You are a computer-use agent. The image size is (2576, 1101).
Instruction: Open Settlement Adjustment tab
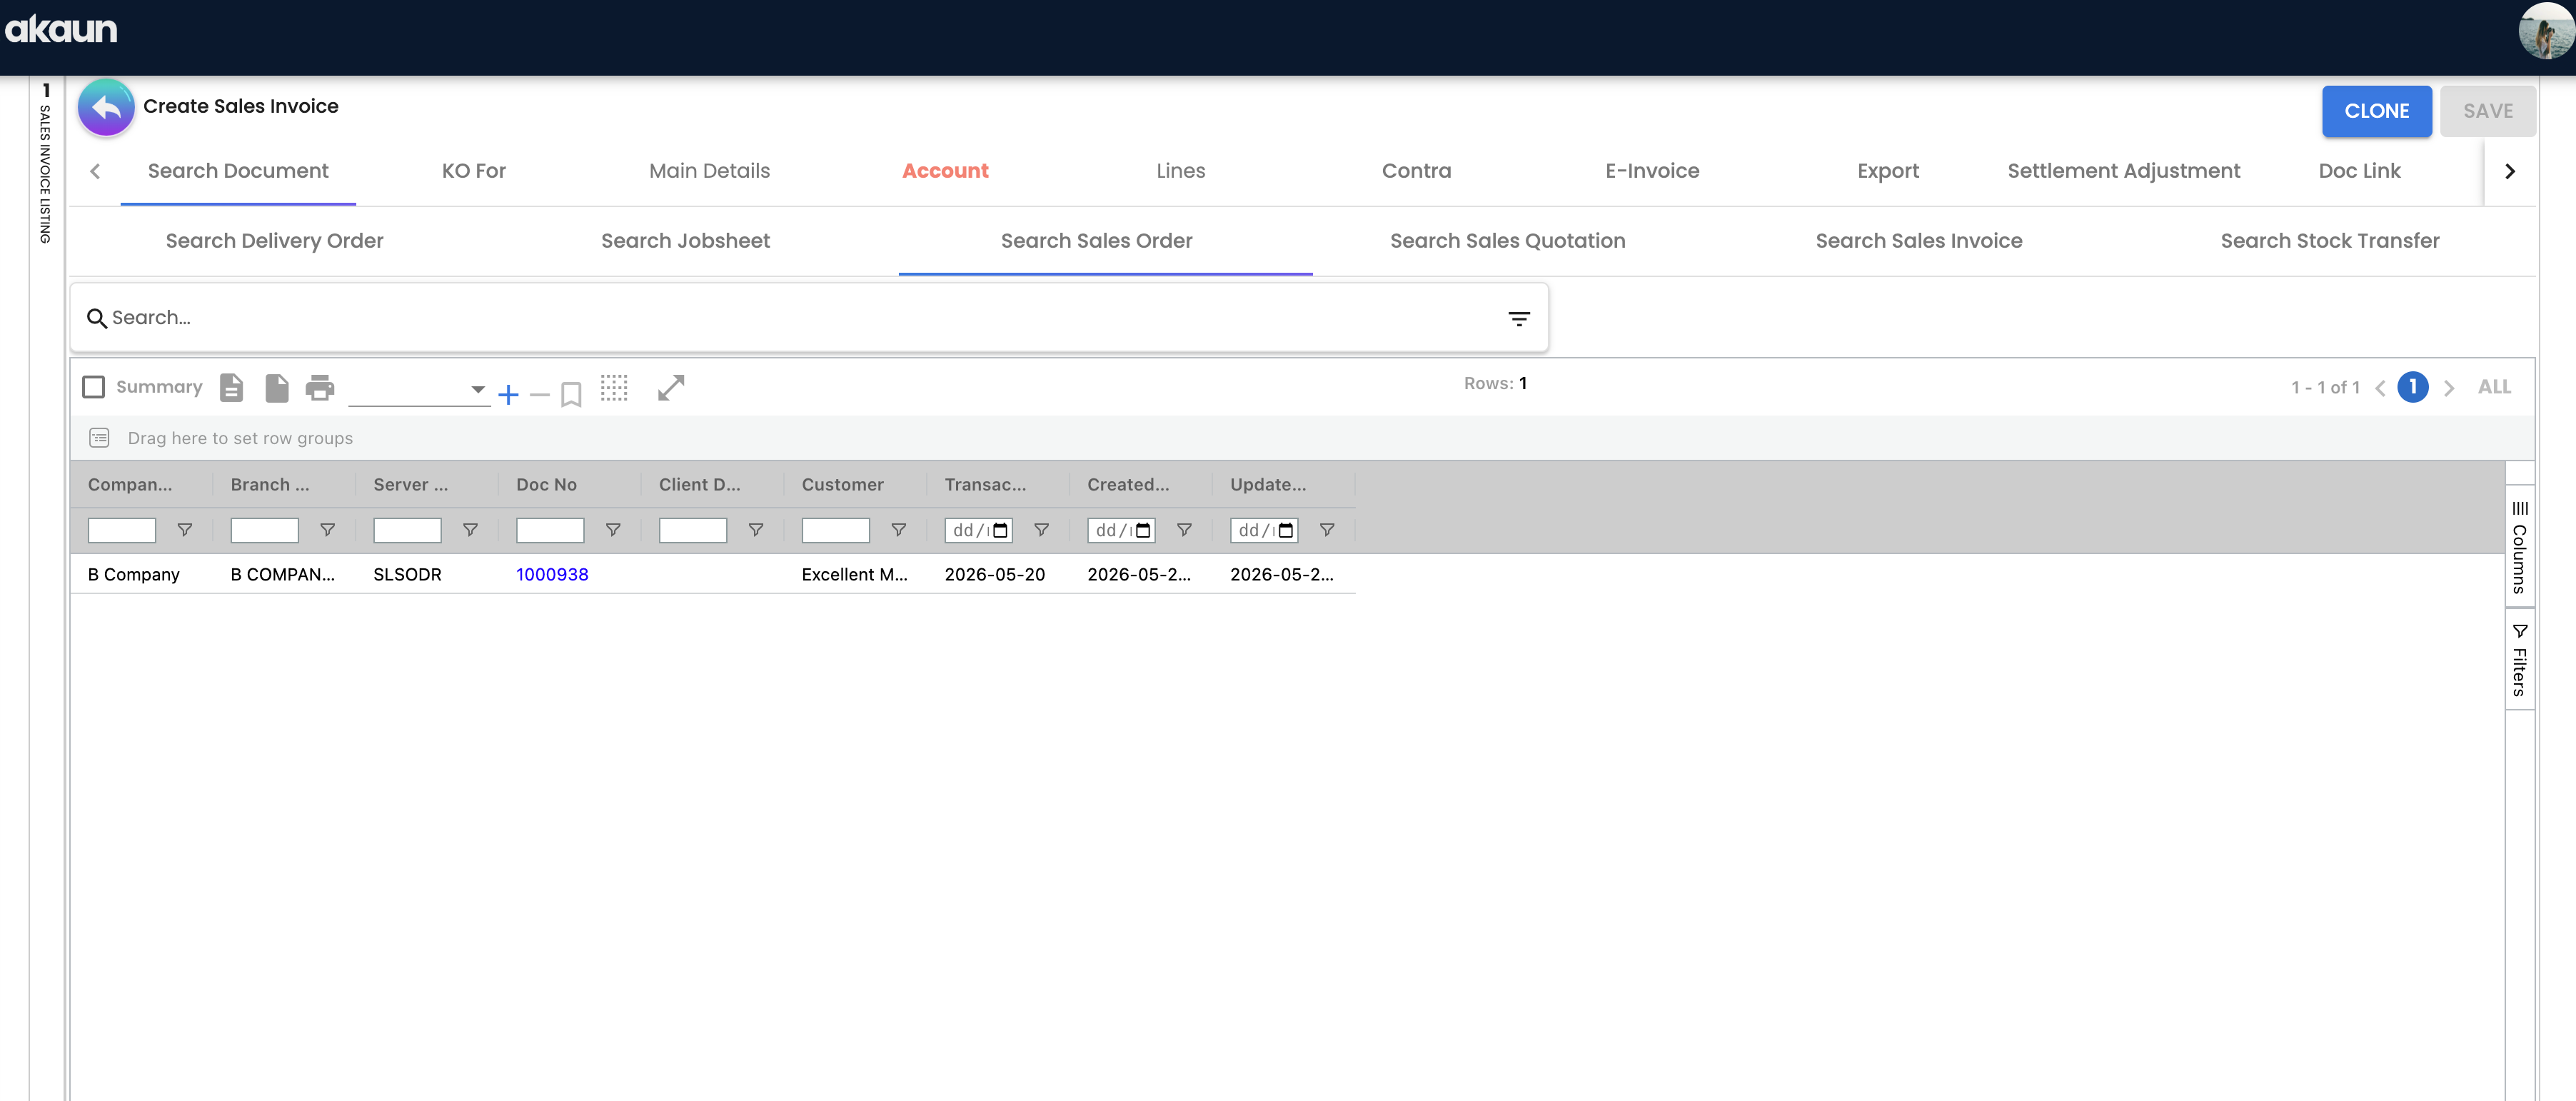coord(2124,171)
